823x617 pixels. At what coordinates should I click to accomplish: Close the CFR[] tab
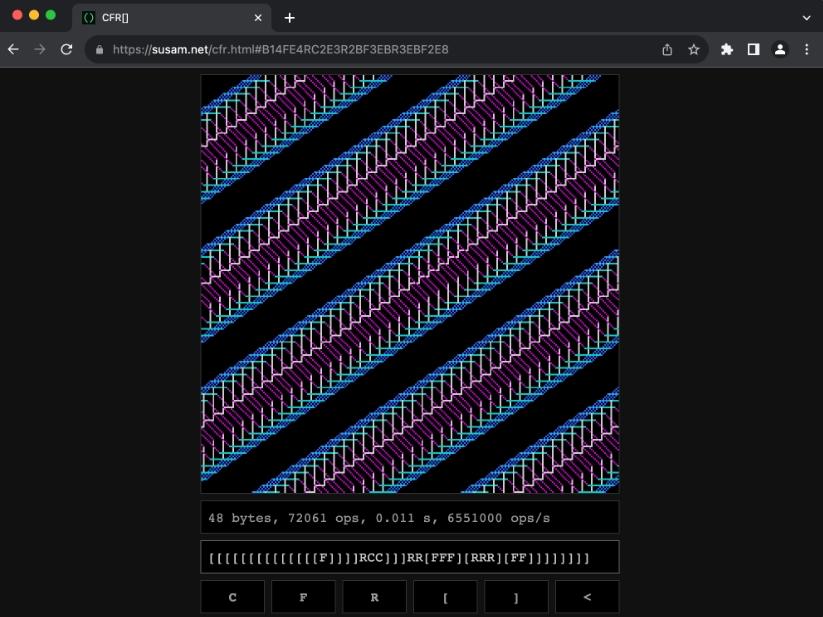click(258, 17)
